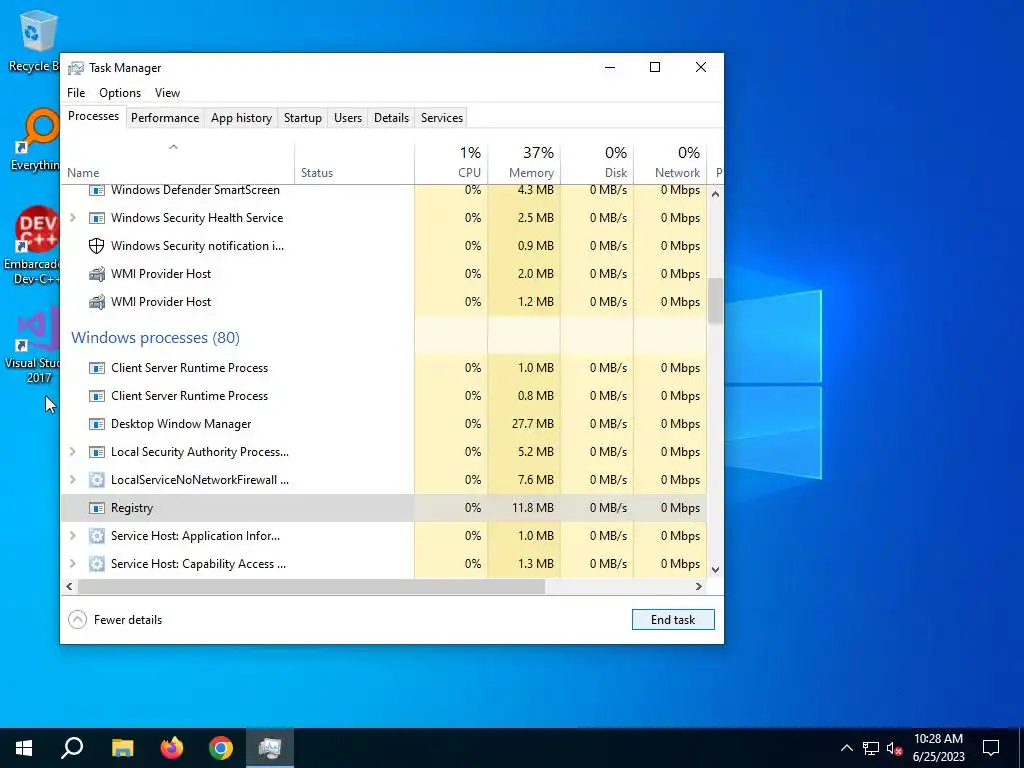Sort by the Memory column header
Image resolution: width=1024 pixels, height=768 pixels.
[524, 163]
